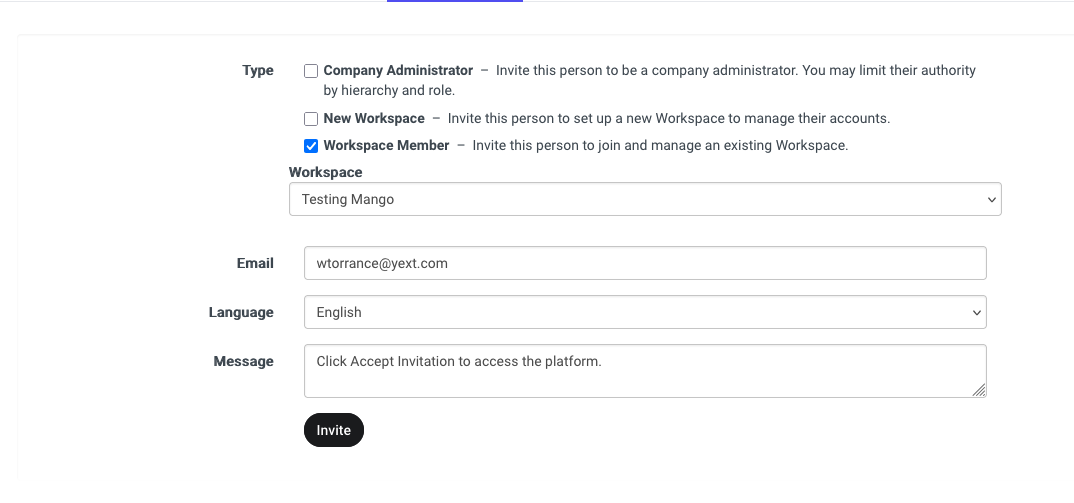Click the chevron arrow of the Workspace select
Screen dimensions: 1074x503
click(x=991, y=200)
